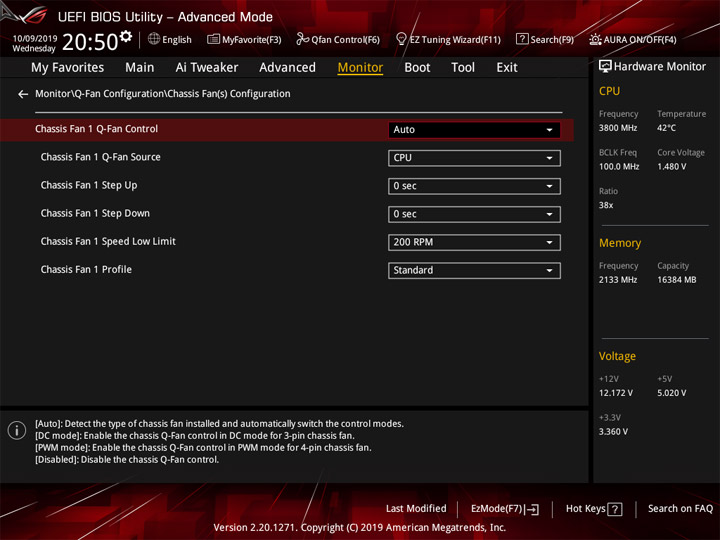The width and height of the screenshot is (720, 540).
Task: Click BCLK Freq value 100.0 MHz
Action: tap(619, 167)
